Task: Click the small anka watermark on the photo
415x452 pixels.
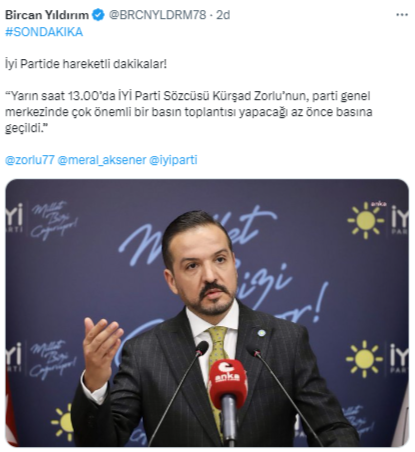Action: pyautogui.click(x=378, y=204)
